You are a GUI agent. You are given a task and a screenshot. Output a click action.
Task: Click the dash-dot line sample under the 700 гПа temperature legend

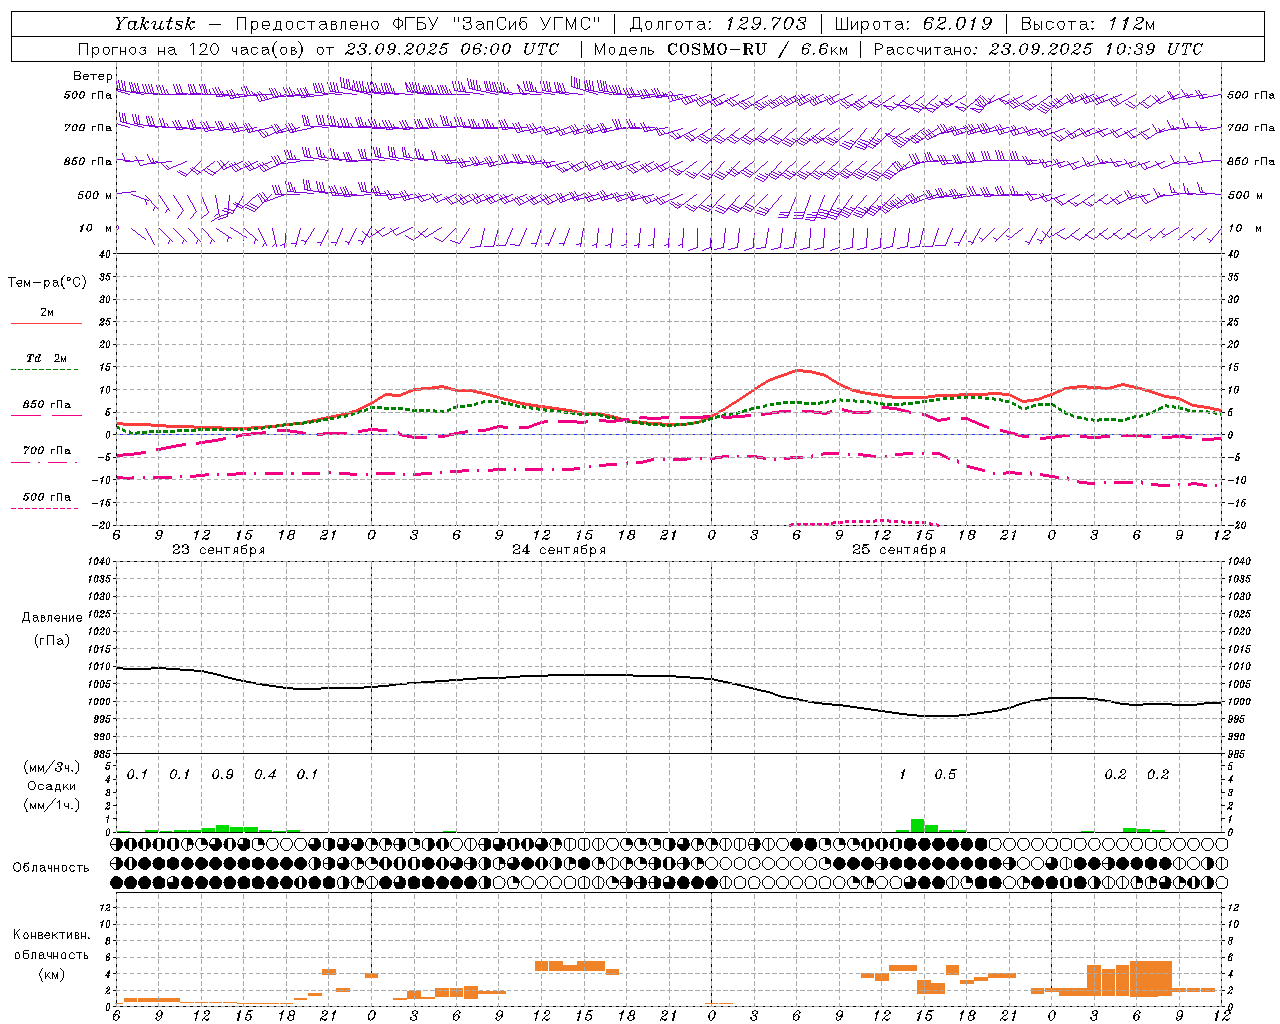tap(46, 462)
